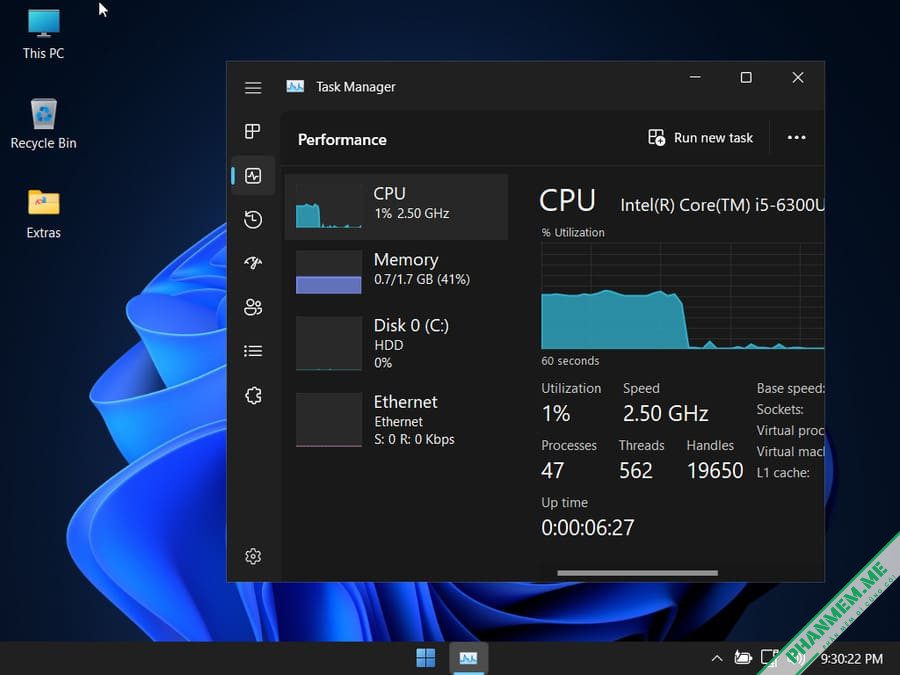
Task: Show hidden tray icons chevron
Action: [x=717, y=658]
